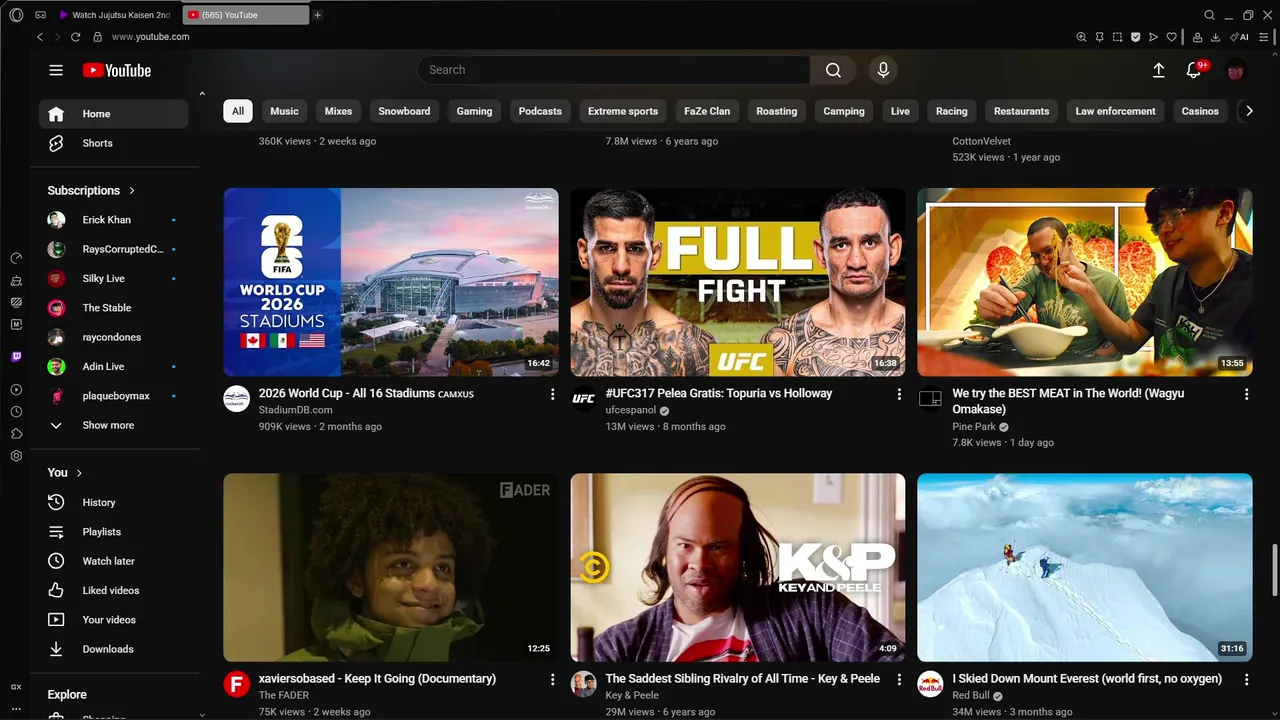The image size is (1280, 720).
Task: Open Shorts in sidebar
Action: click(113, 143)
